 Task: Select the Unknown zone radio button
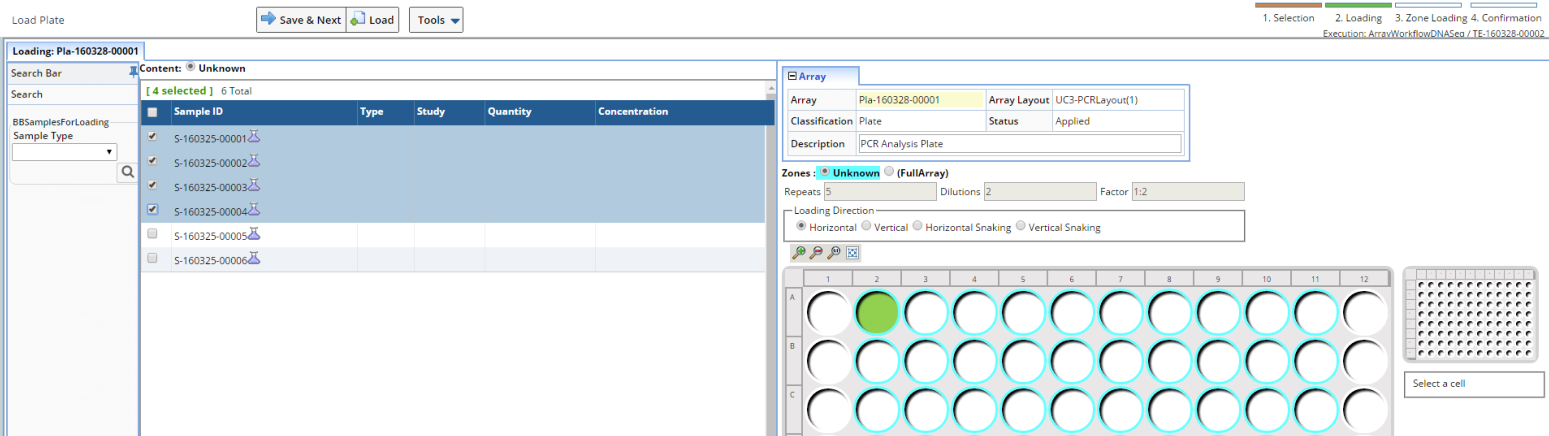(825, 172)
